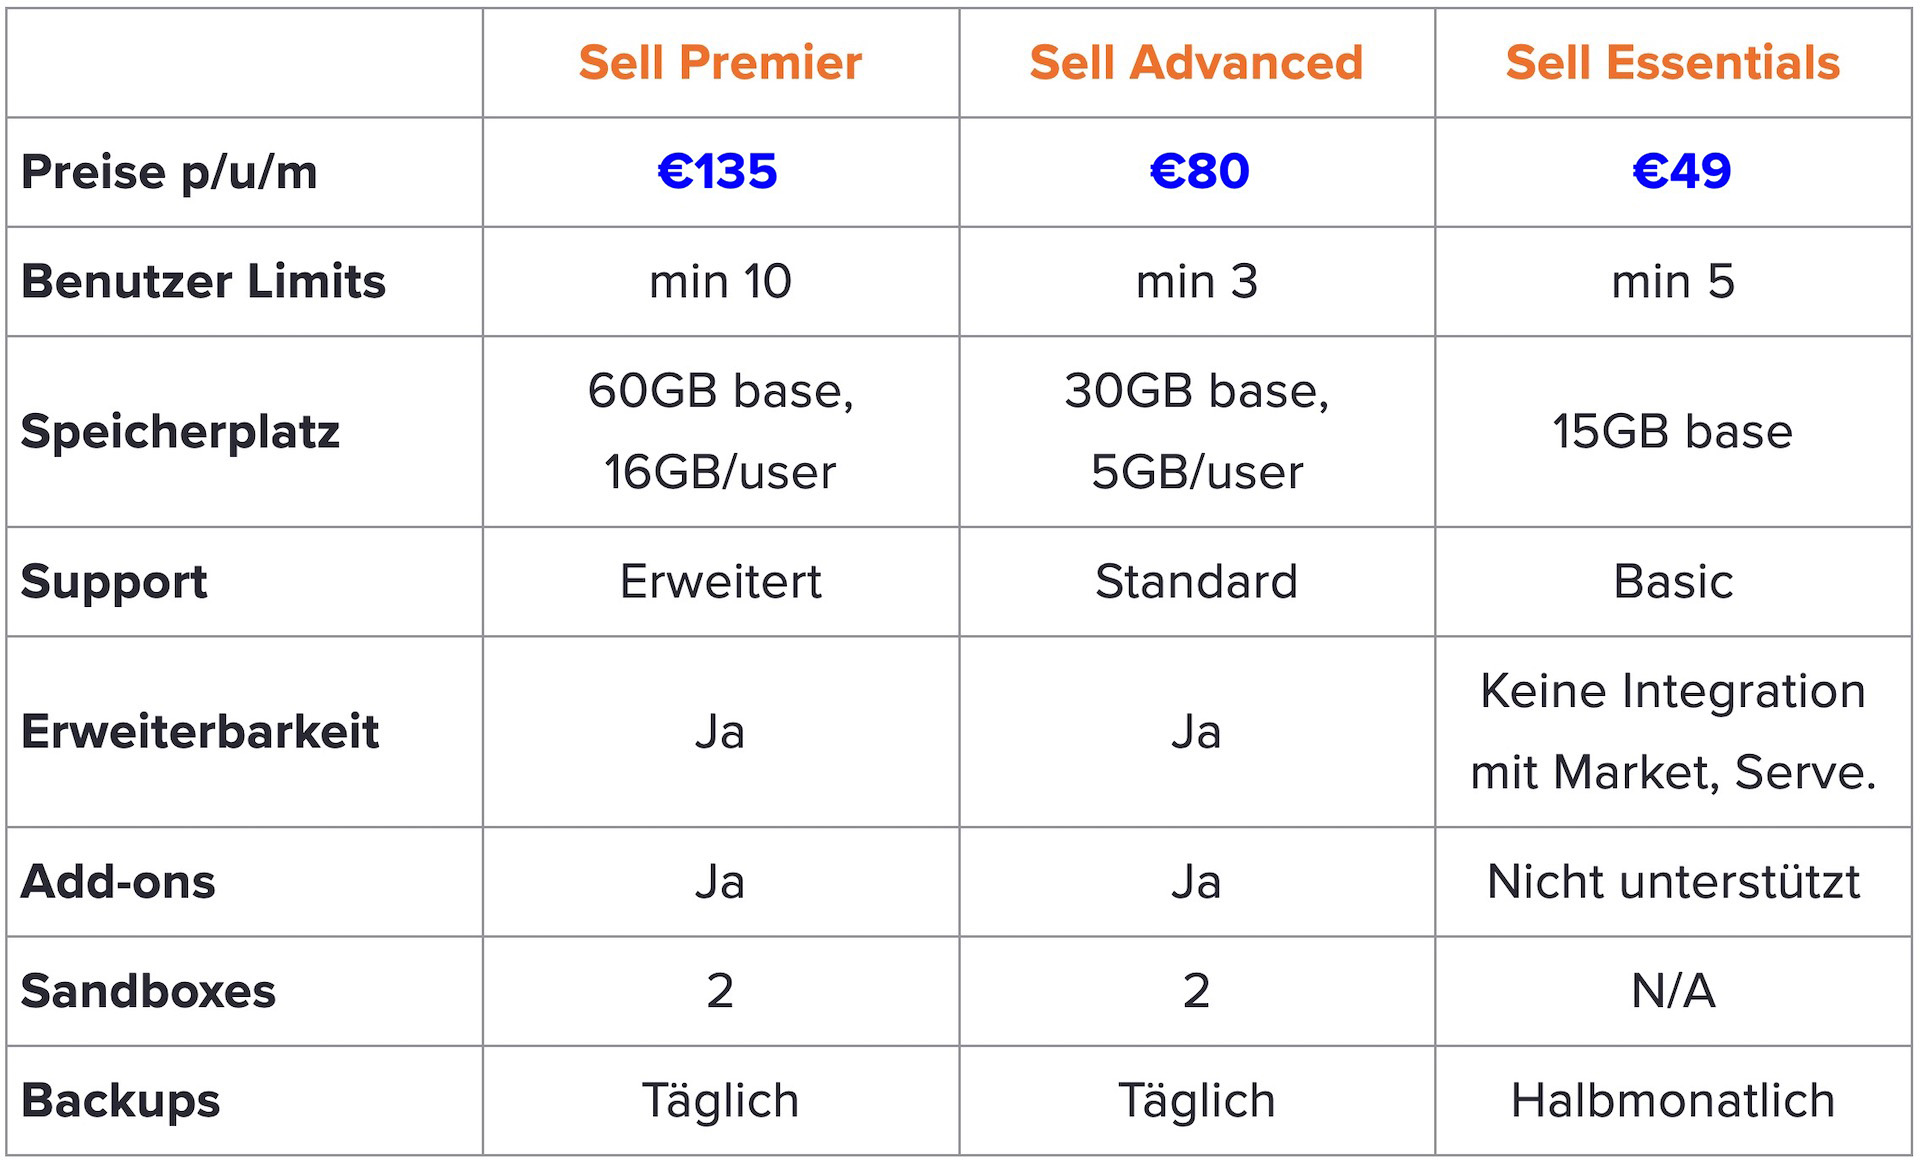Screen dimensions: 1920x1165
Task: Select the Preise p/u/m row label
Action: click(x=169, y=173)
